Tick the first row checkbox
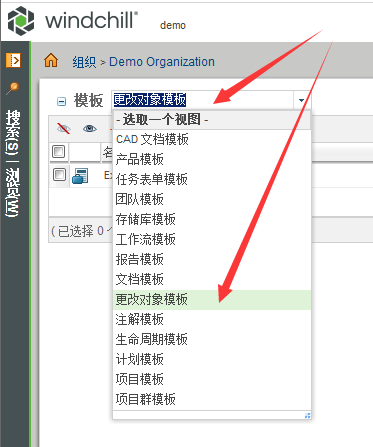The image size is (373, 447). 59,175
